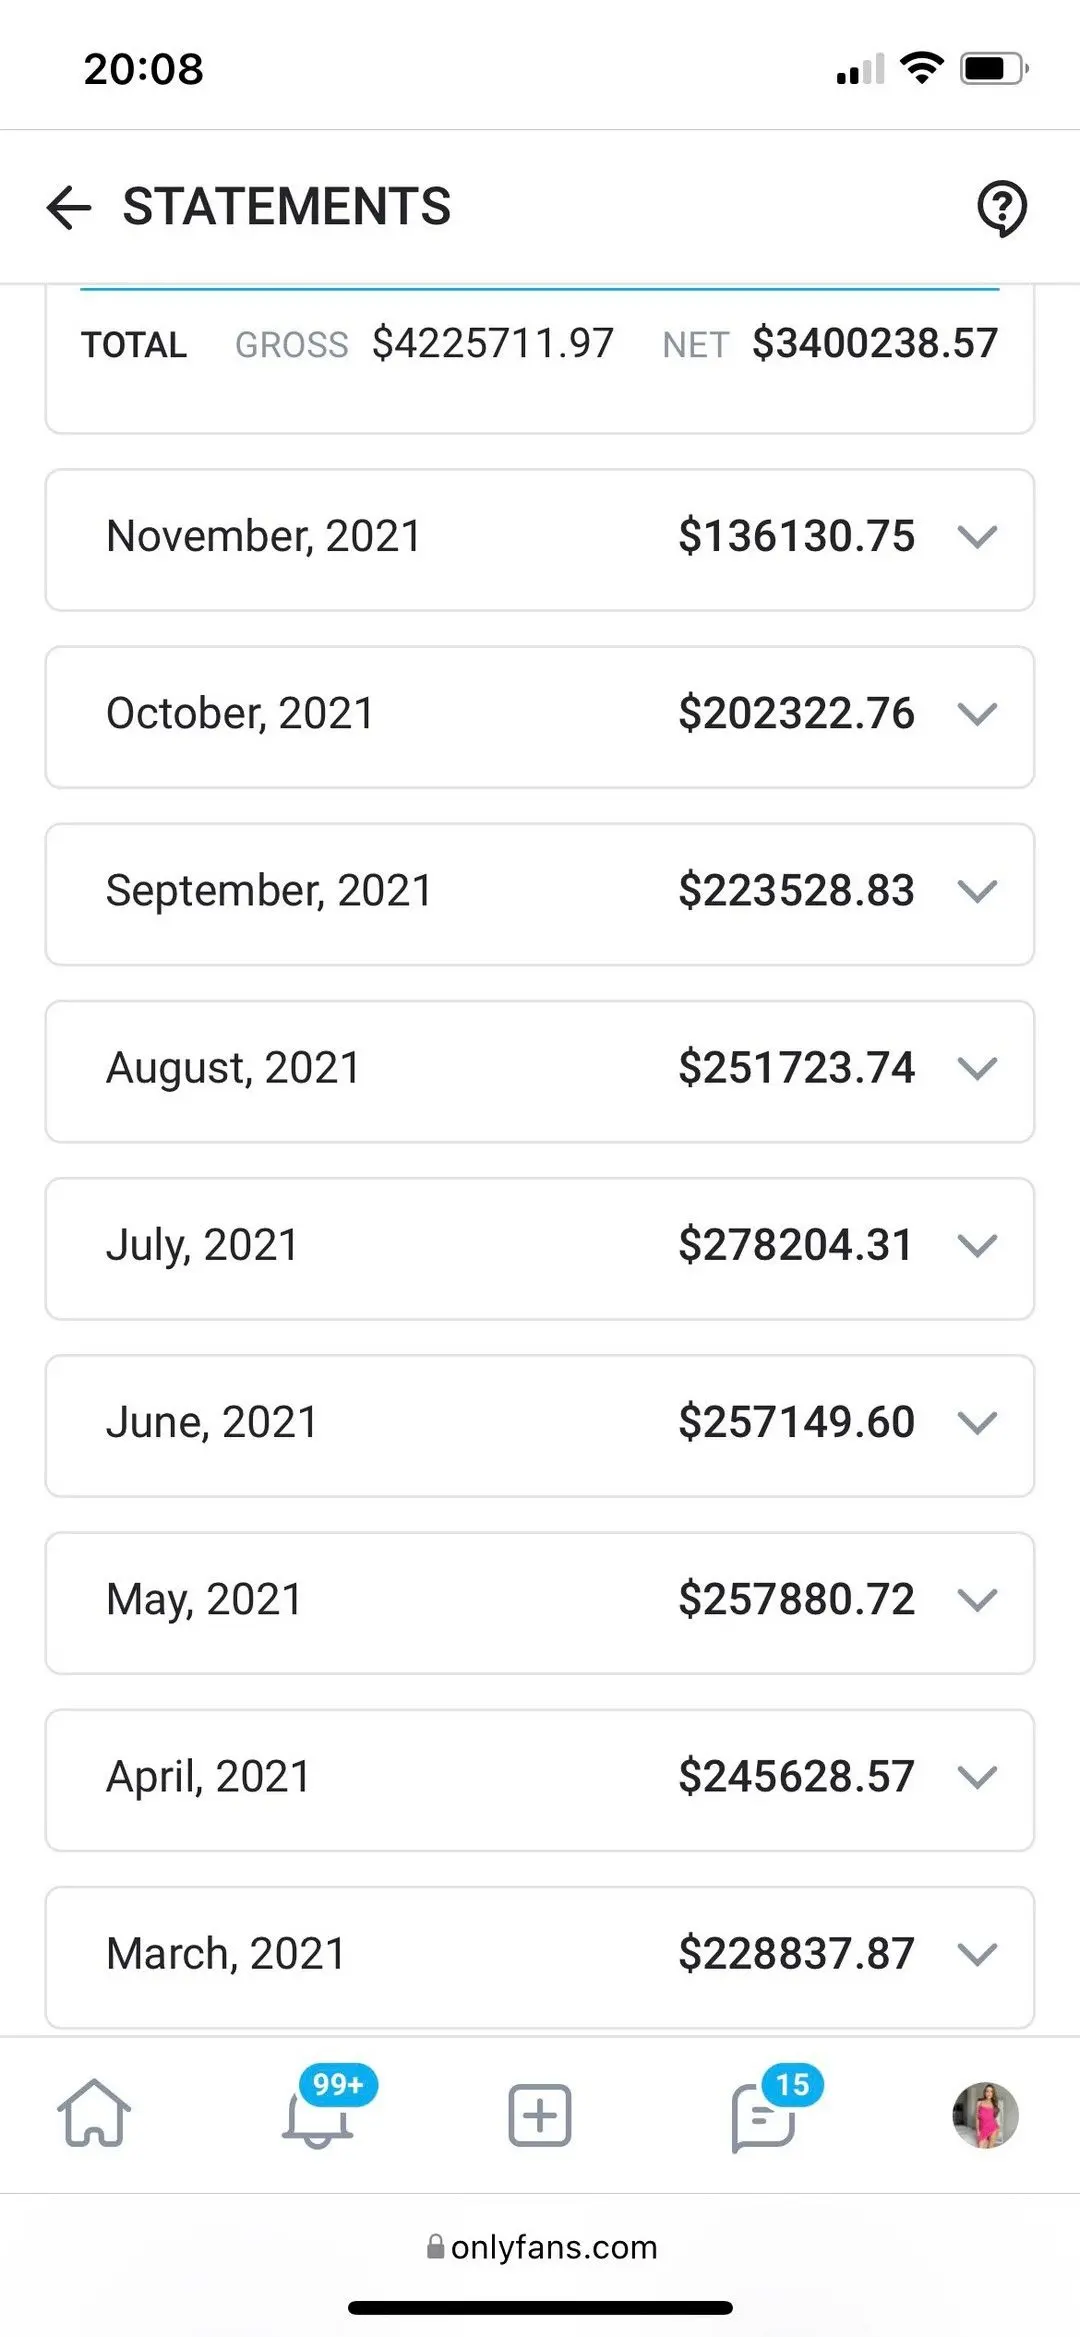
Task: Tap the NET total $3400238.57
Action: point(874,344)
